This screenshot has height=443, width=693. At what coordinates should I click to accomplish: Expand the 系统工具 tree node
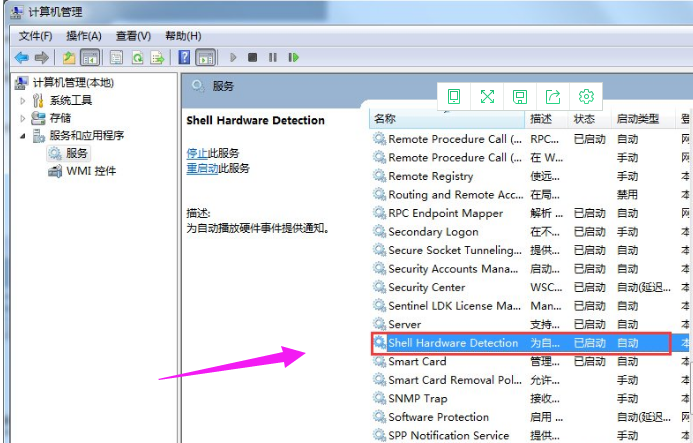[x=23, y=100]
